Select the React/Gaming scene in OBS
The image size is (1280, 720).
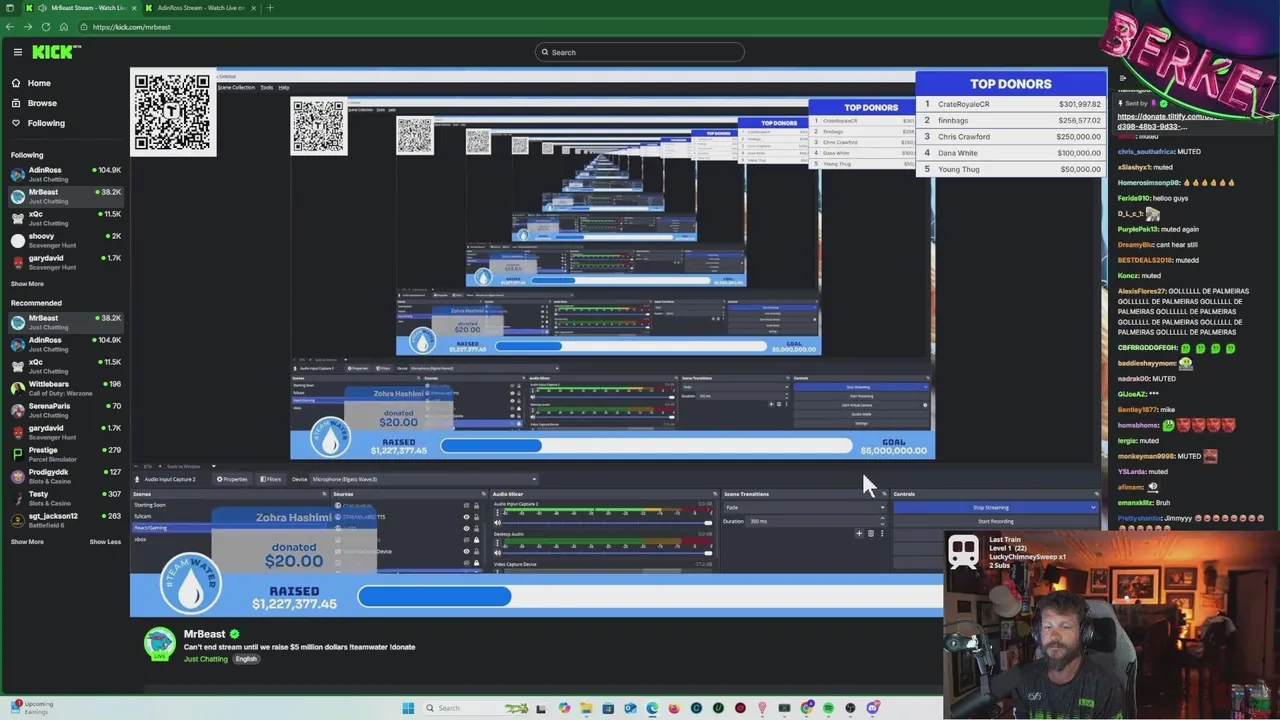[228, 528]
